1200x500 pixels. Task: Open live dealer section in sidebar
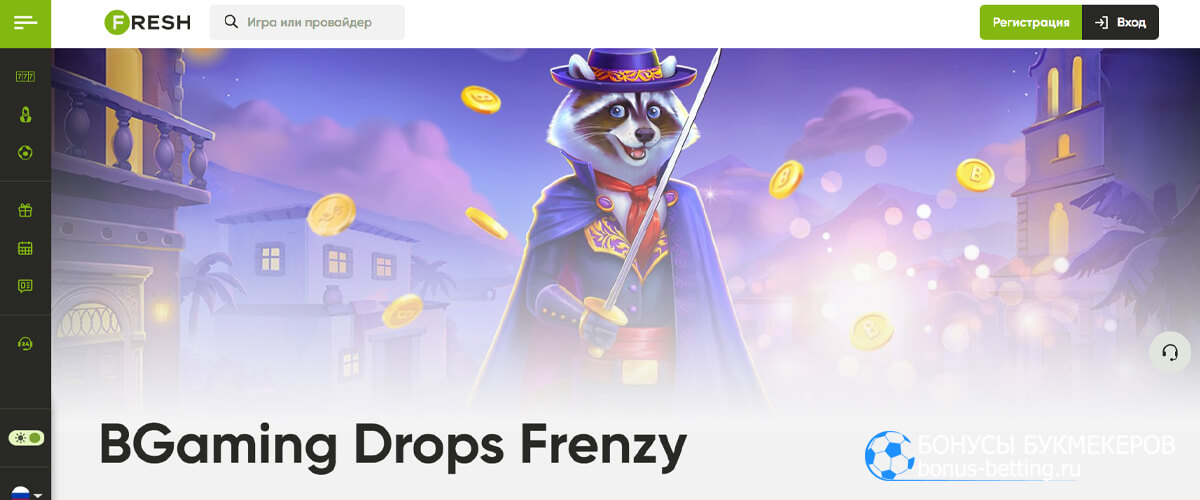(25, 114)
